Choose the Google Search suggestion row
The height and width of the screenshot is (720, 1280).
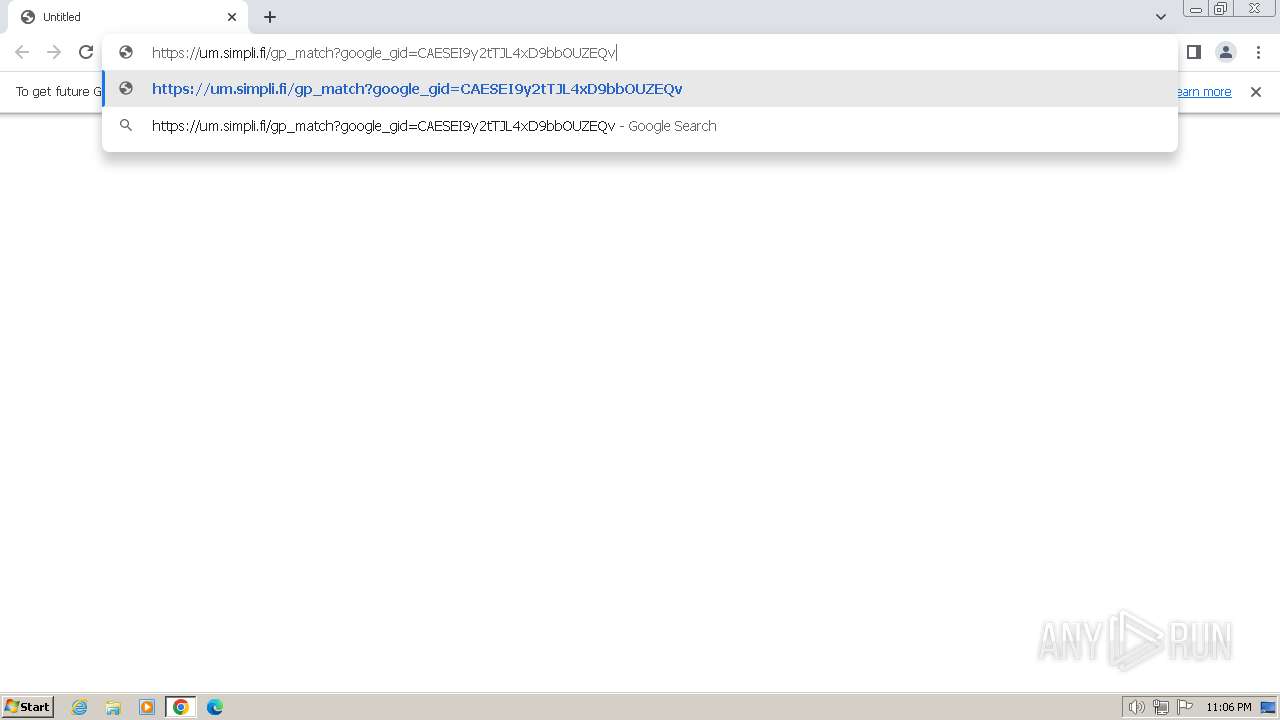[x=640, y=126]
